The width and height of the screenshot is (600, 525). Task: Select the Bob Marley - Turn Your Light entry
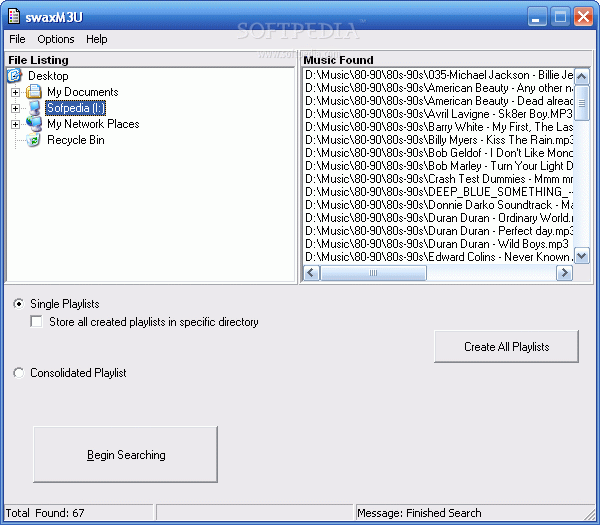(439, 166)
